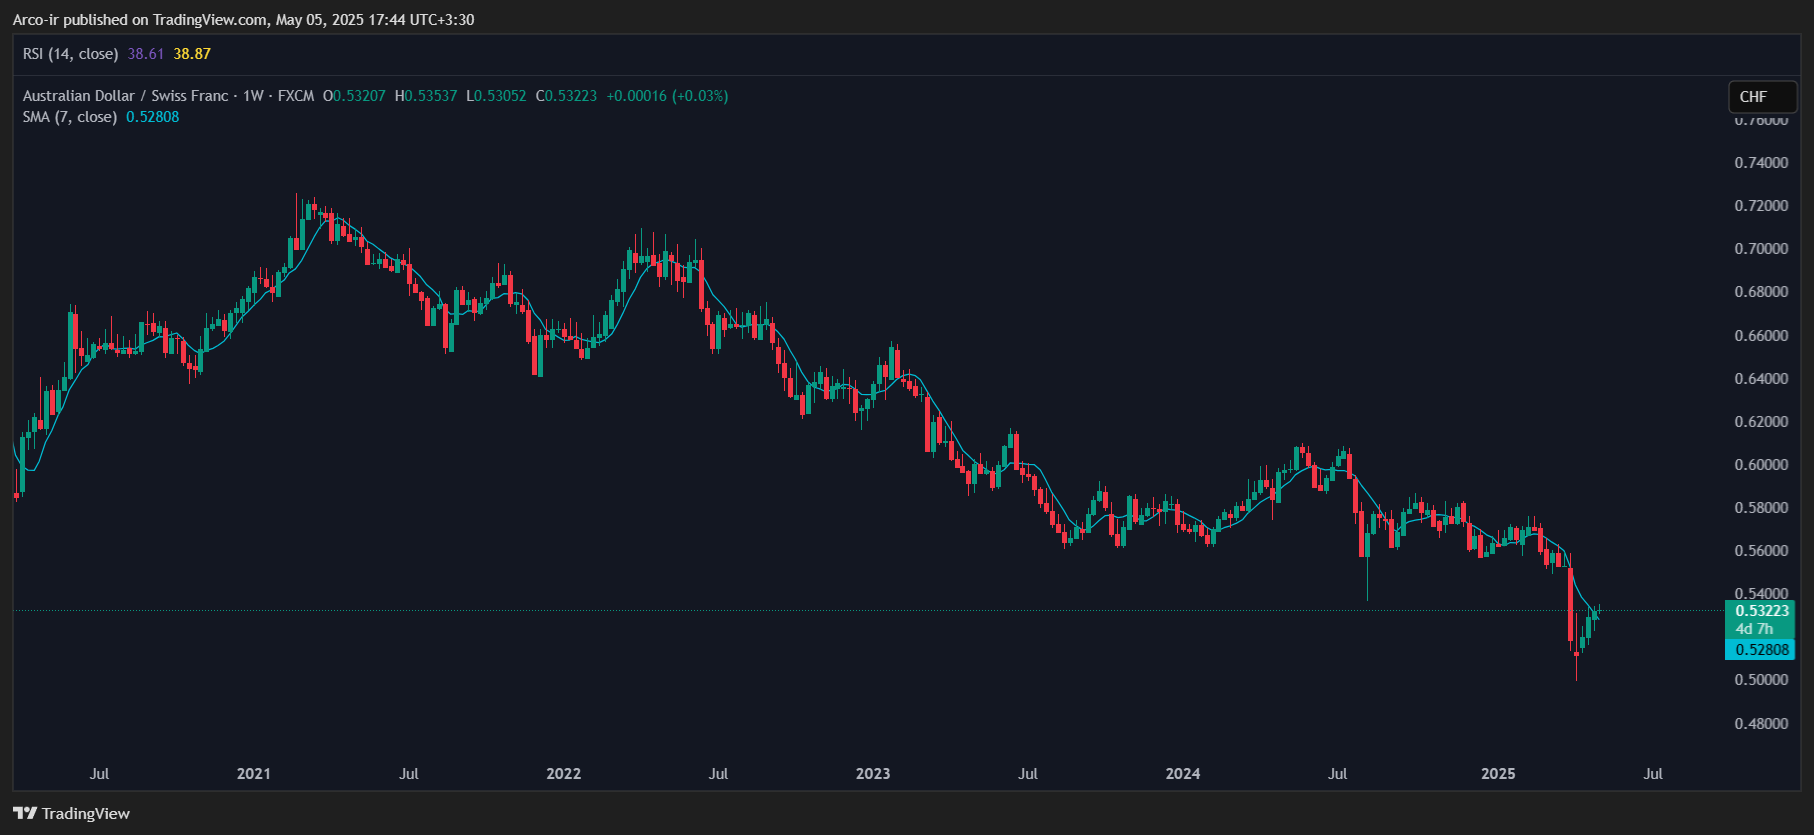1814x835 pixels.
Task: Click the change value +0.00016 (+0.03%)
Action: click(667, 96)
